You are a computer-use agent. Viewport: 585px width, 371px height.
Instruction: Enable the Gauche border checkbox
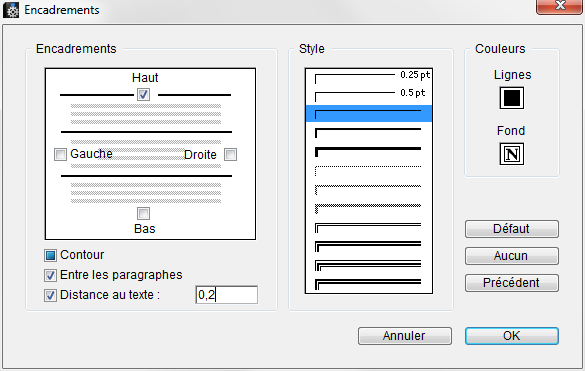click(60, 154)
